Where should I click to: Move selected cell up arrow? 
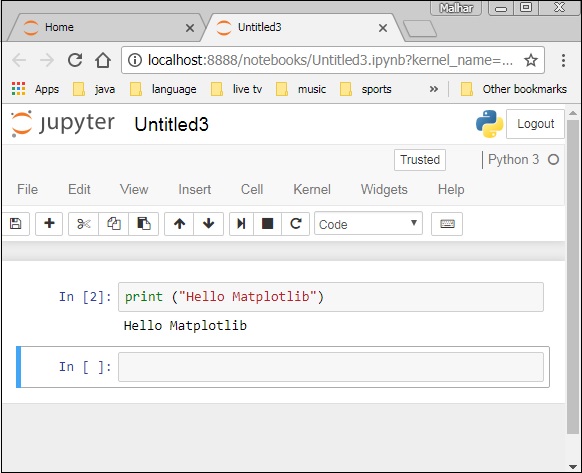[179, 224]
